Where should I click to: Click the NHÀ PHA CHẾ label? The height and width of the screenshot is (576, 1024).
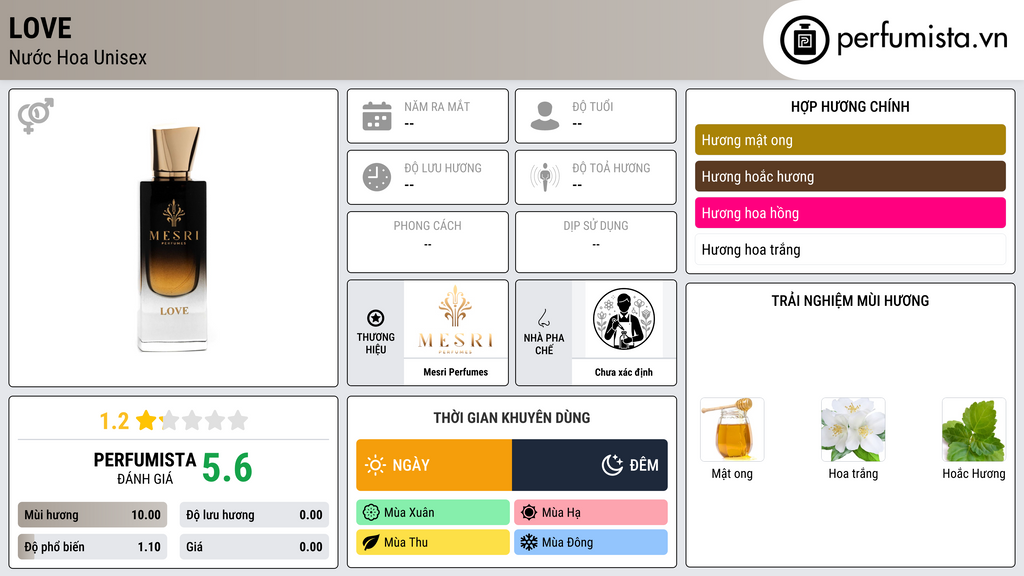coord(544,344)
